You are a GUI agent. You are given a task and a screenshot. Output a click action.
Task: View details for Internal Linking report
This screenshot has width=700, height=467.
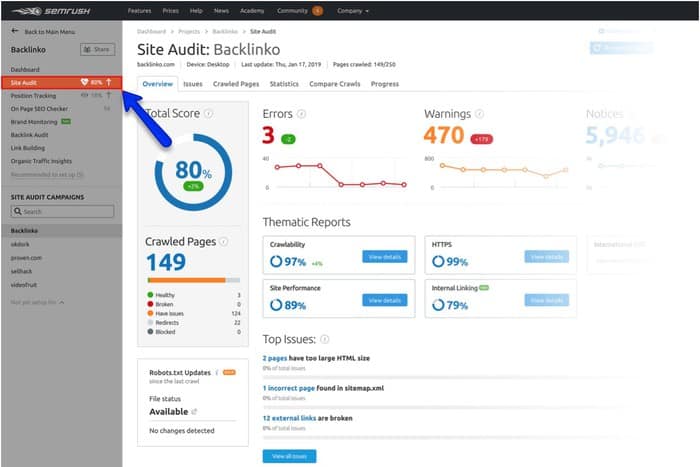coord(547,300)
